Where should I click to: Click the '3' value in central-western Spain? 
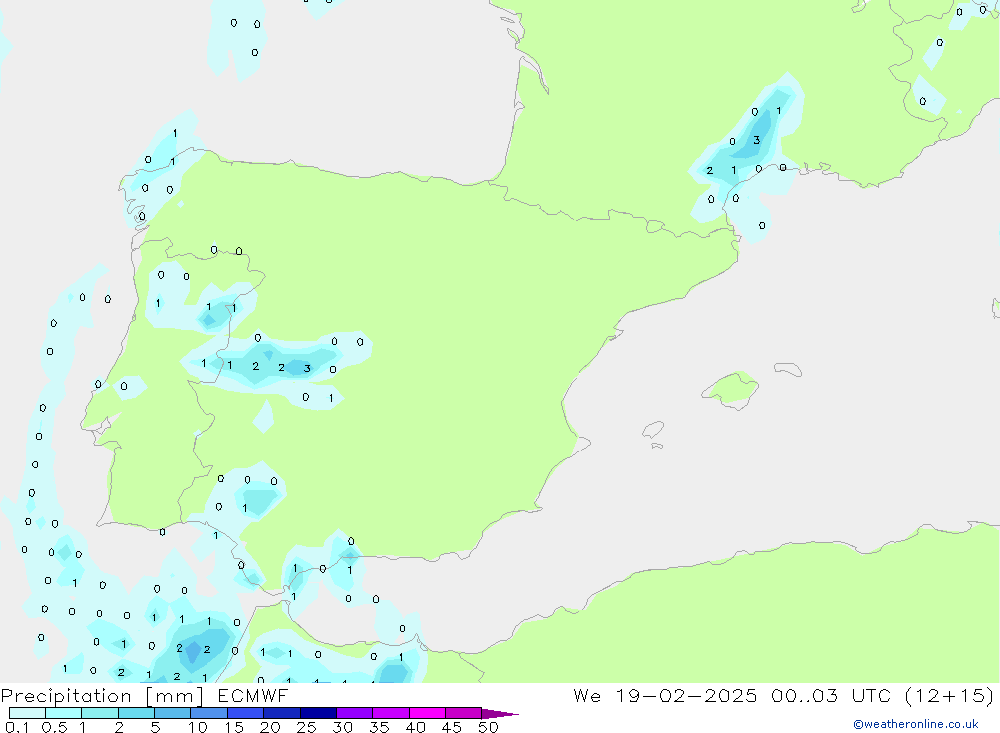pyautogui.click(x=307, y=368)
